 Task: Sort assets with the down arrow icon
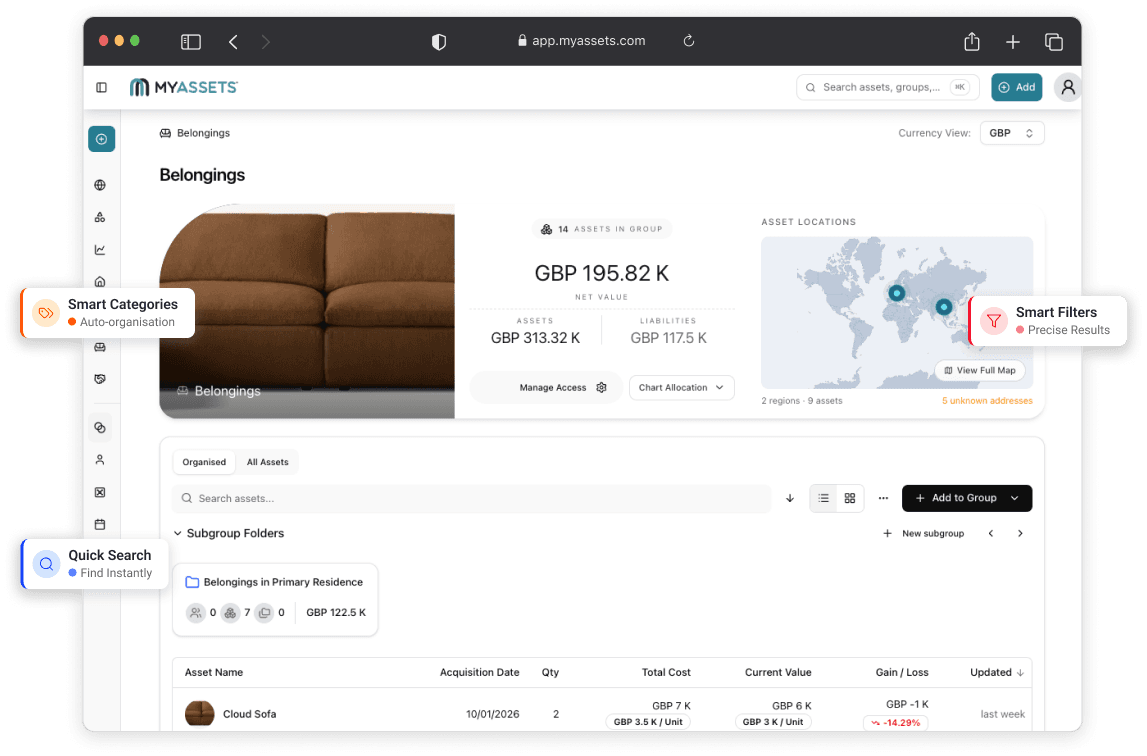(790, 498)
